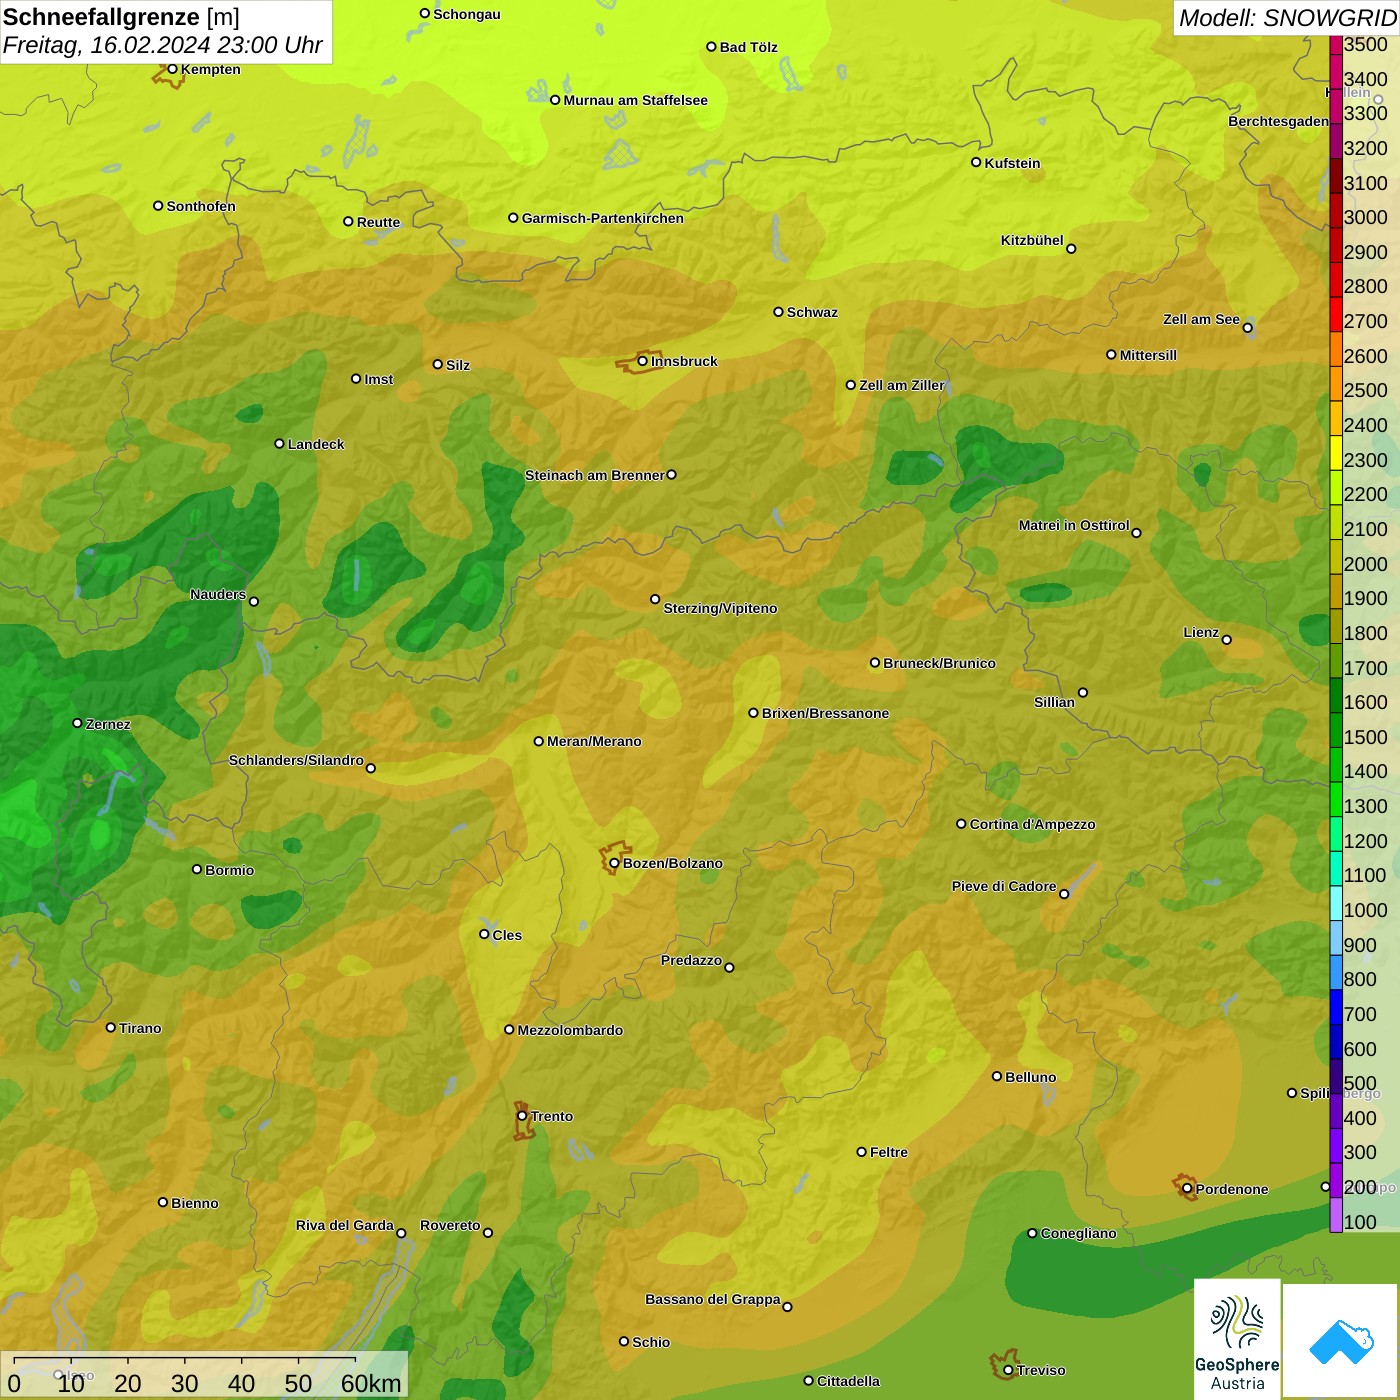The width and height of the screenshot is (1400, 1400).
Task: Click the Pieve di Cadore label
Action: [x=1004, y=886]
